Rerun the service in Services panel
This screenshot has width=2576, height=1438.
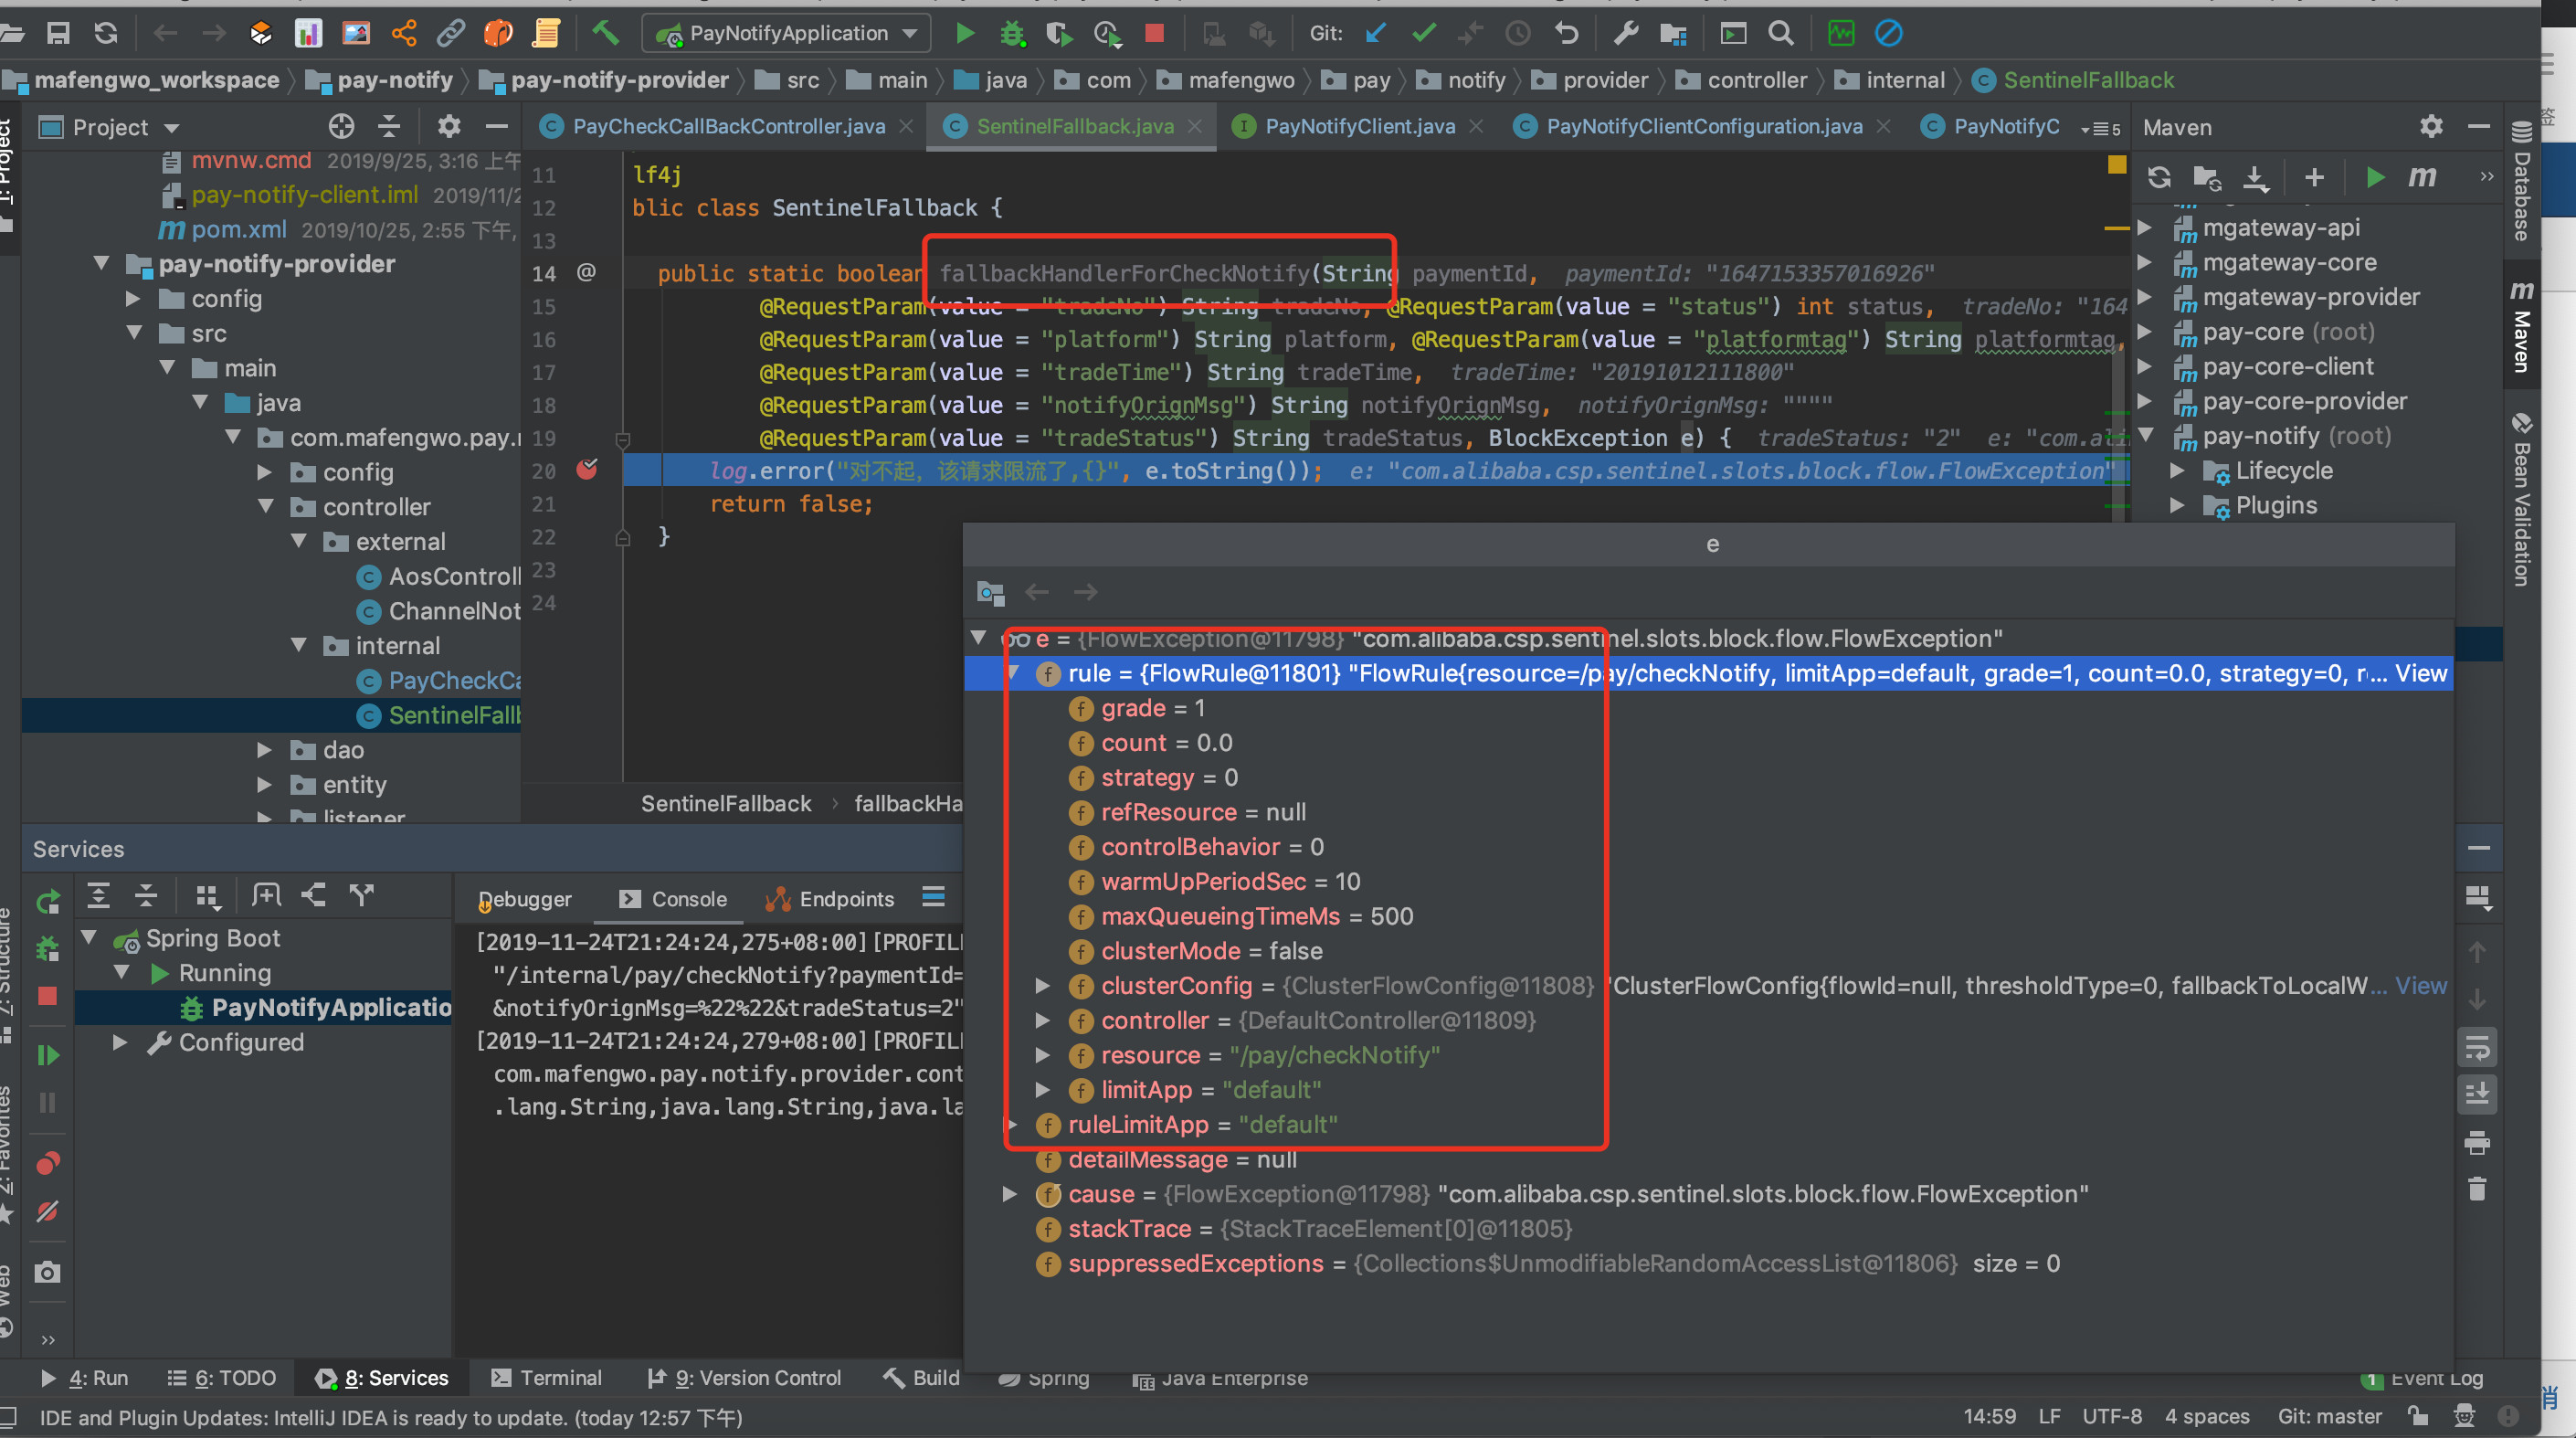pos(48,902)
